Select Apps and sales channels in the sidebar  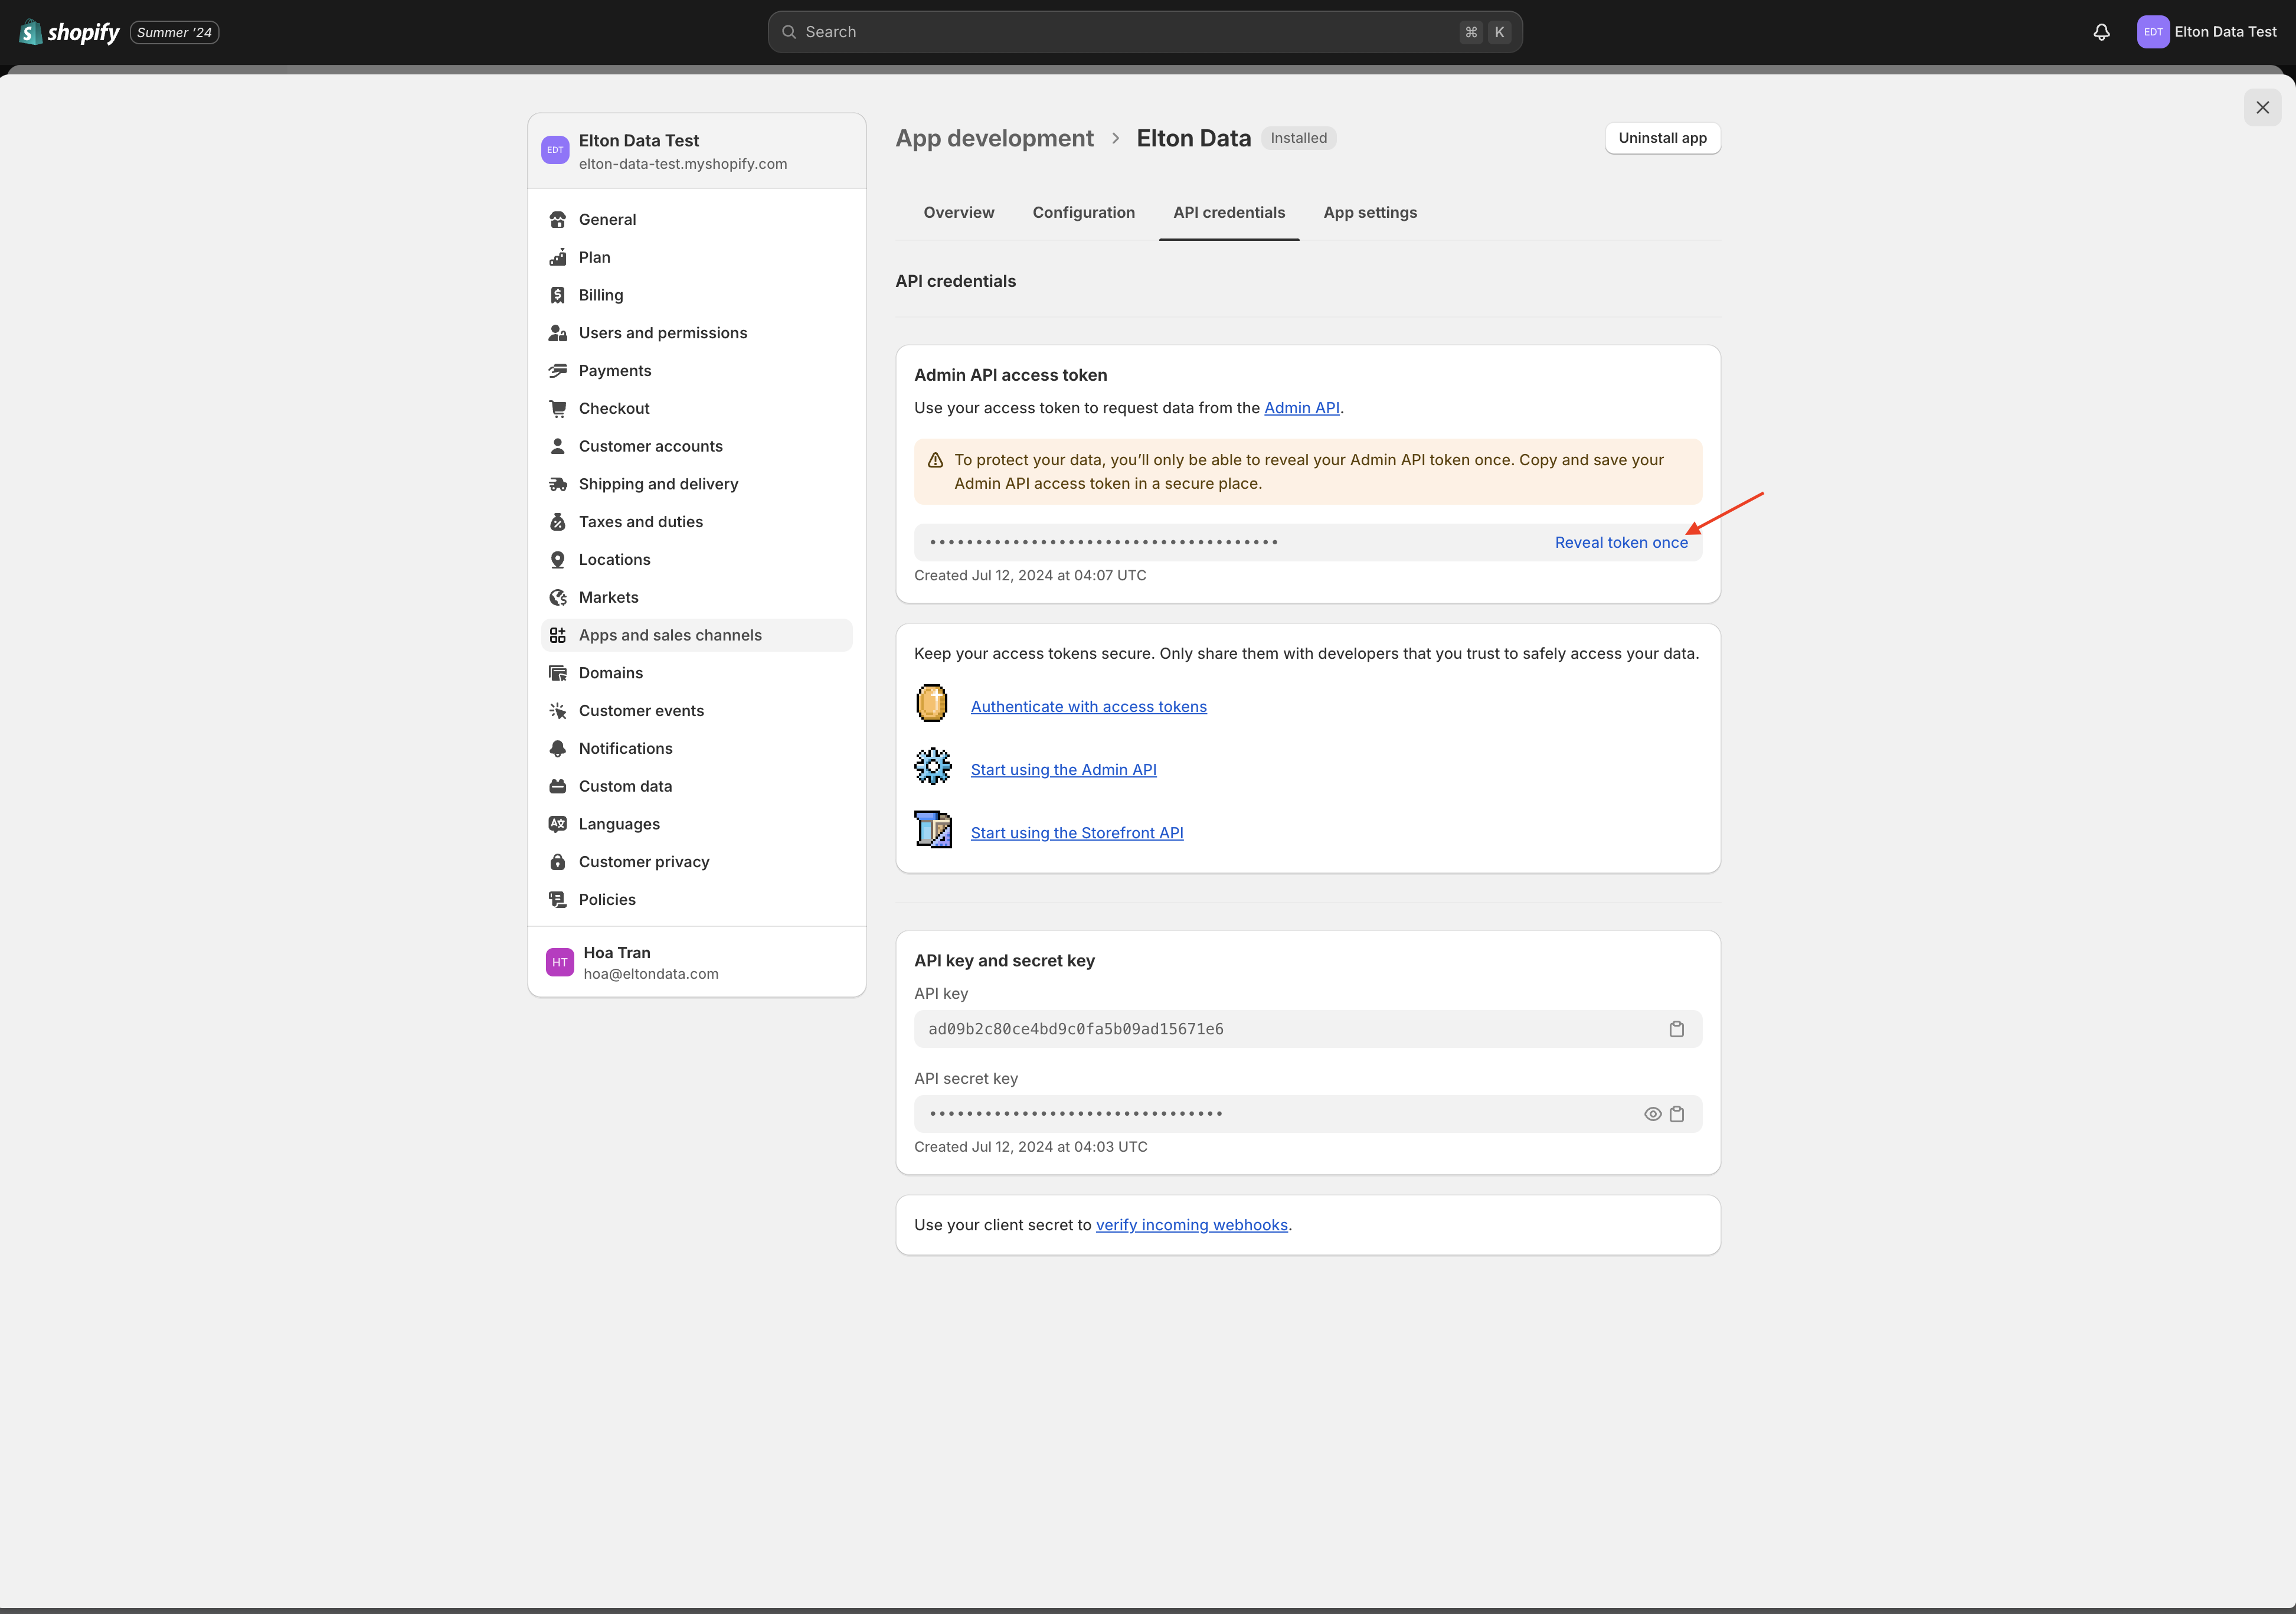[x=669, y=634]
